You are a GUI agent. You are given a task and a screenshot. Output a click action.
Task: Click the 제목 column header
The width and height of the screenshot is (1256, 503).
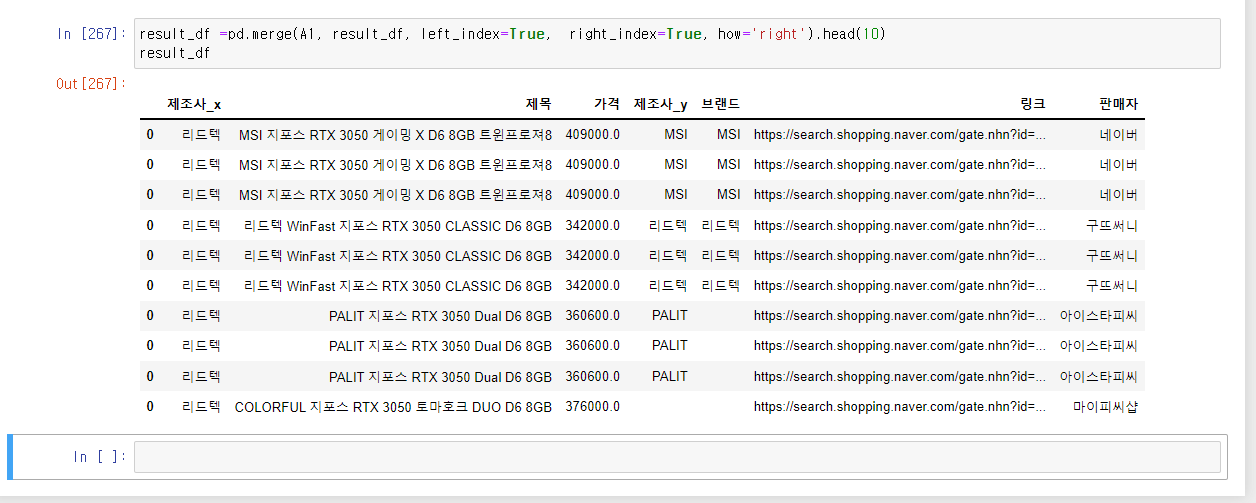point(538,103)
